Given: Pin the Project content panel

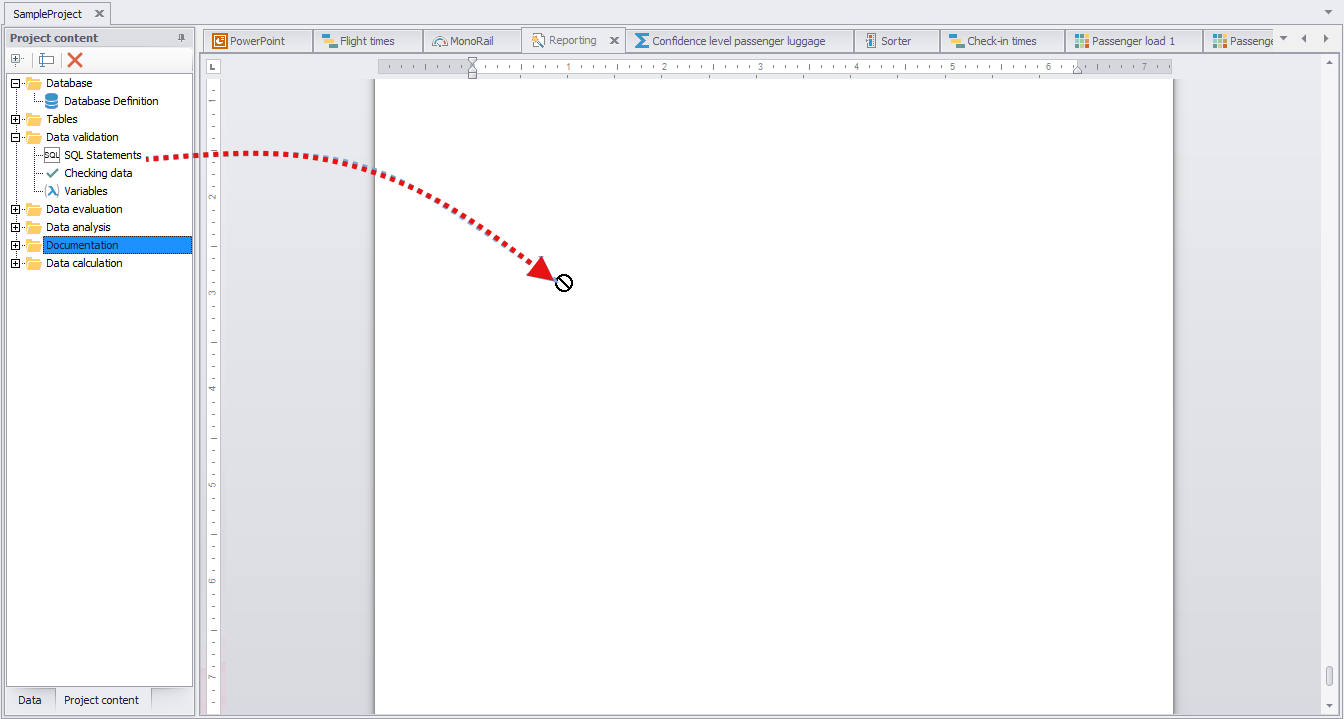Looking at the screenshot, I should point(181,38).
